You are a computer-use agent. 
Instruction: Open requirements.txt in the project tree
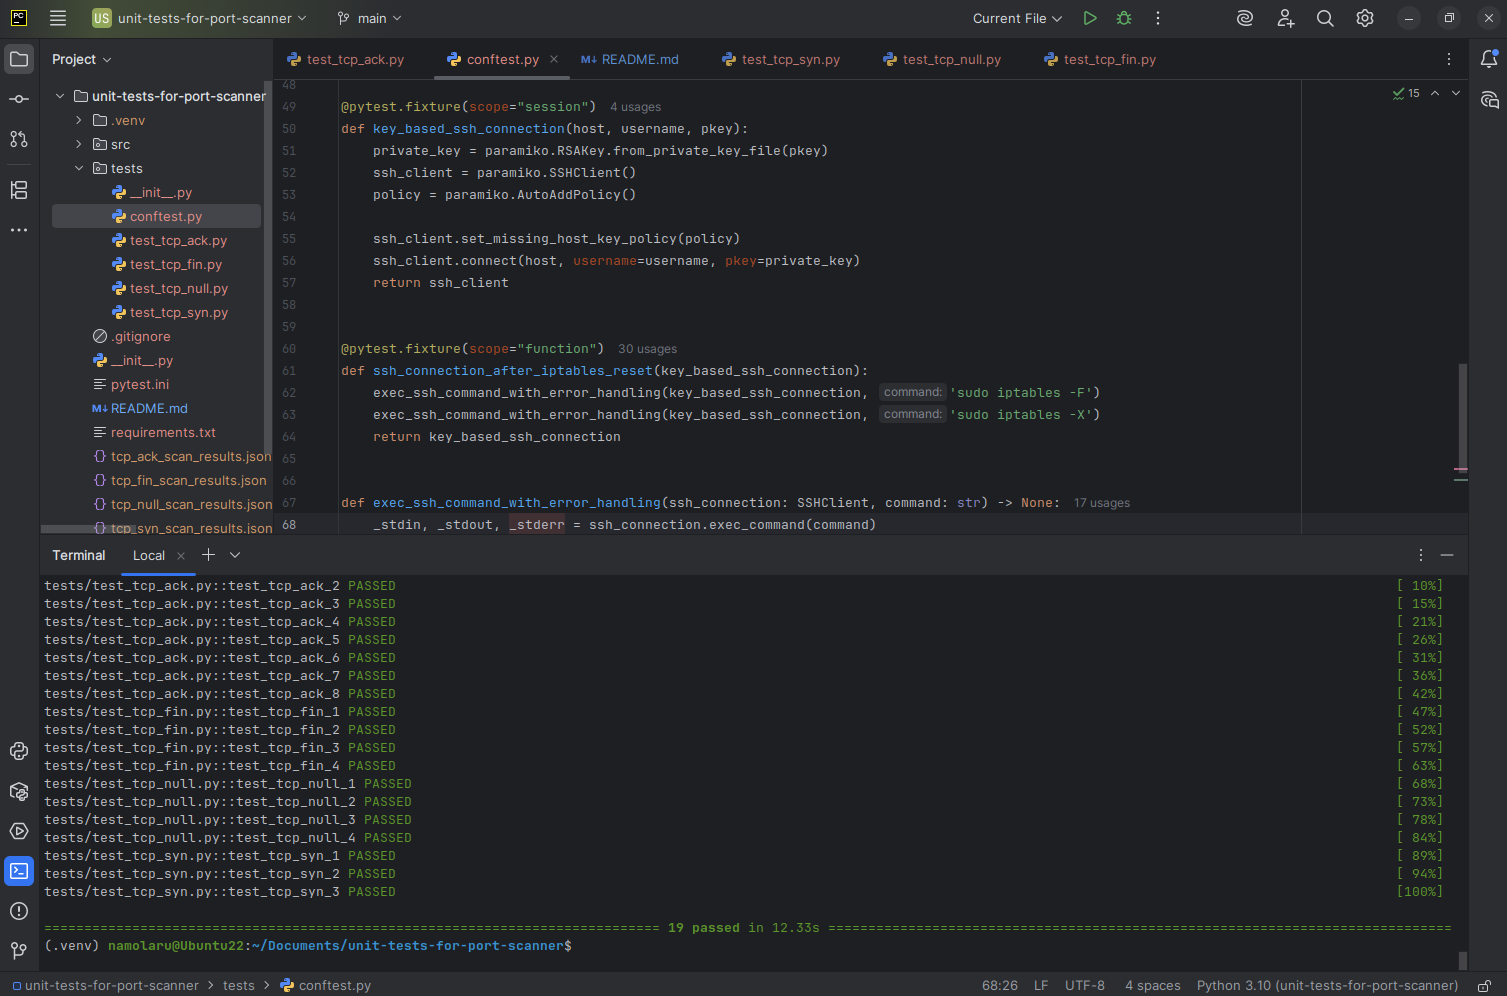click(163, 432)
